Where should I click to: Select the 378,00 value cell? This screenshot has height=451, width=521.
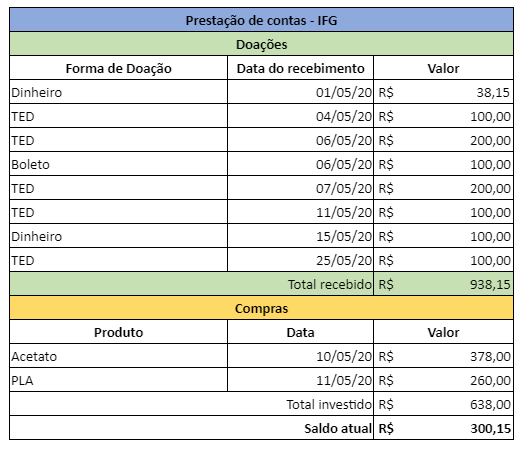443,356
